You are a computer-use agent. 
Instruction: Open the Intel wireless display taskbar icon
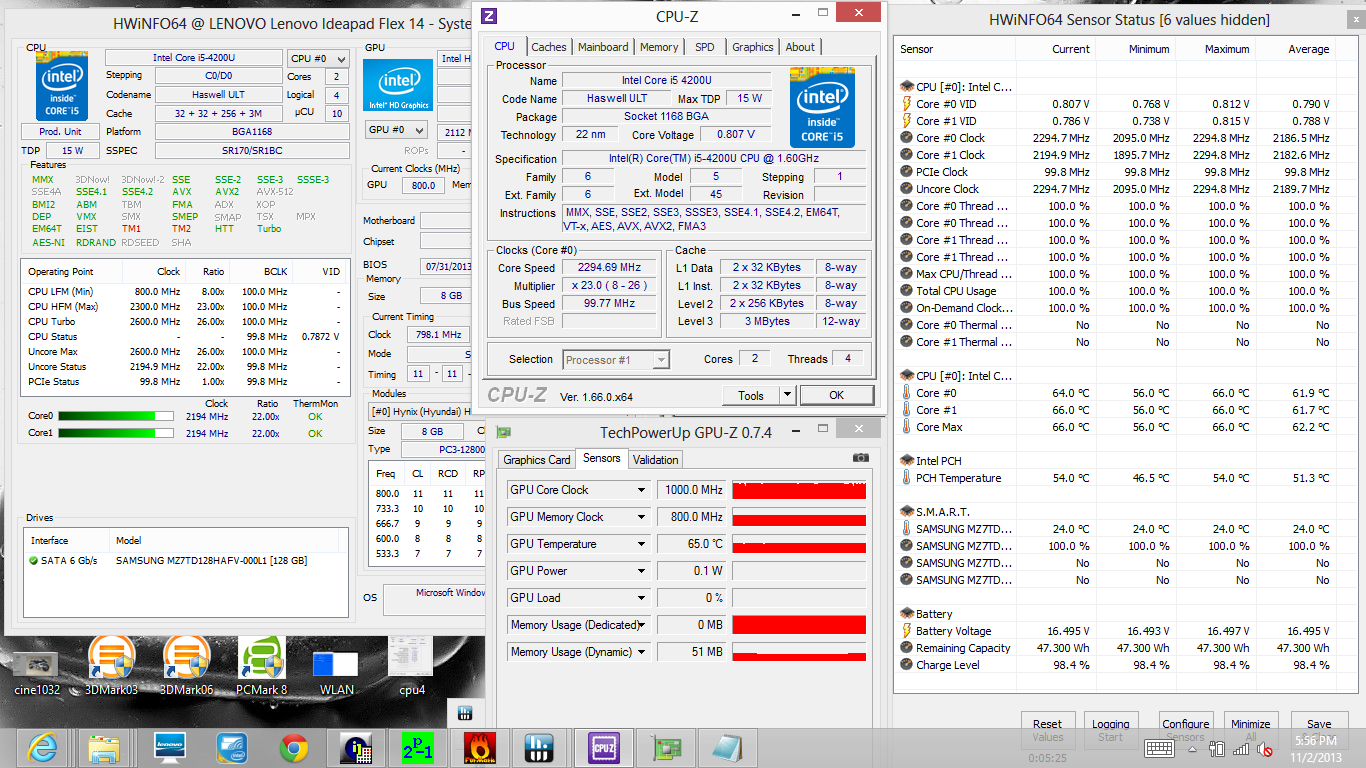pos(232,747)
